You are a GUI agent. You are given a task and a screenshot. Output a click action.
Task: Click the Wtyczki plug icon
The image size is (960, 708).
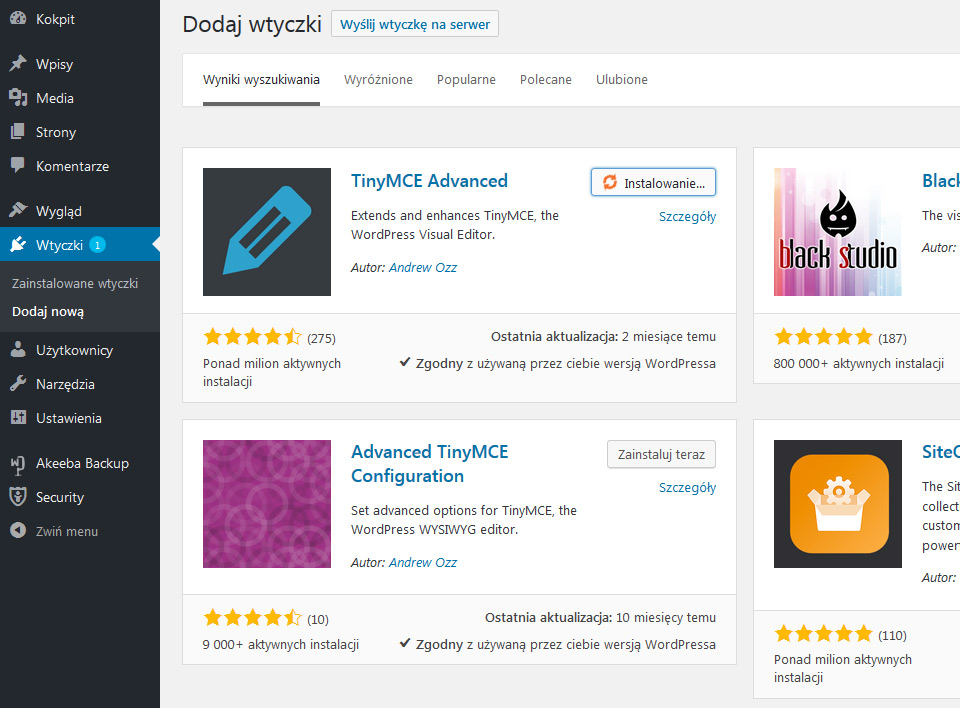point(18,244)
